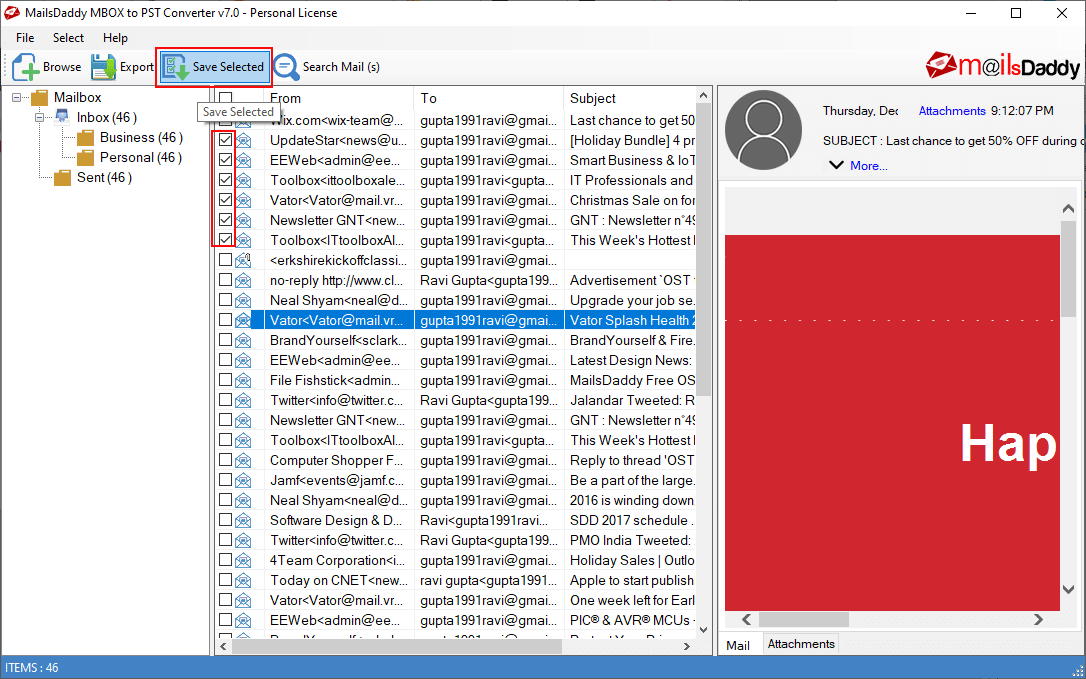Click the envelope icon of 4Team Corporation row
Screen dimensions: 1086x679
tap(243, 561)
